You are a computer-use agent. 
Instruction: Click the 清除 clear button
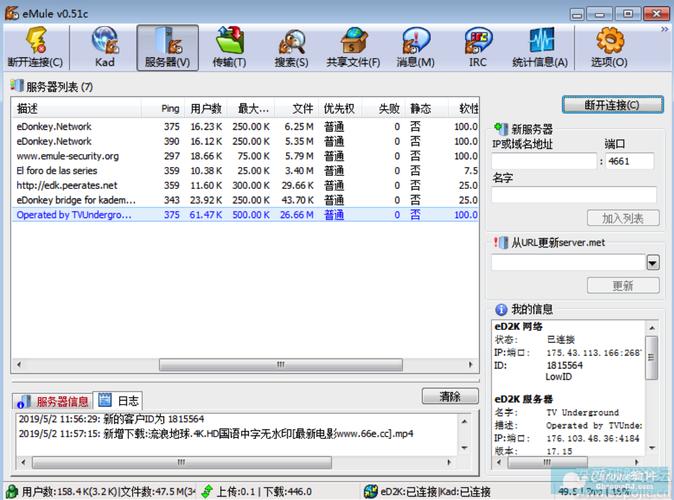(450, 396)
